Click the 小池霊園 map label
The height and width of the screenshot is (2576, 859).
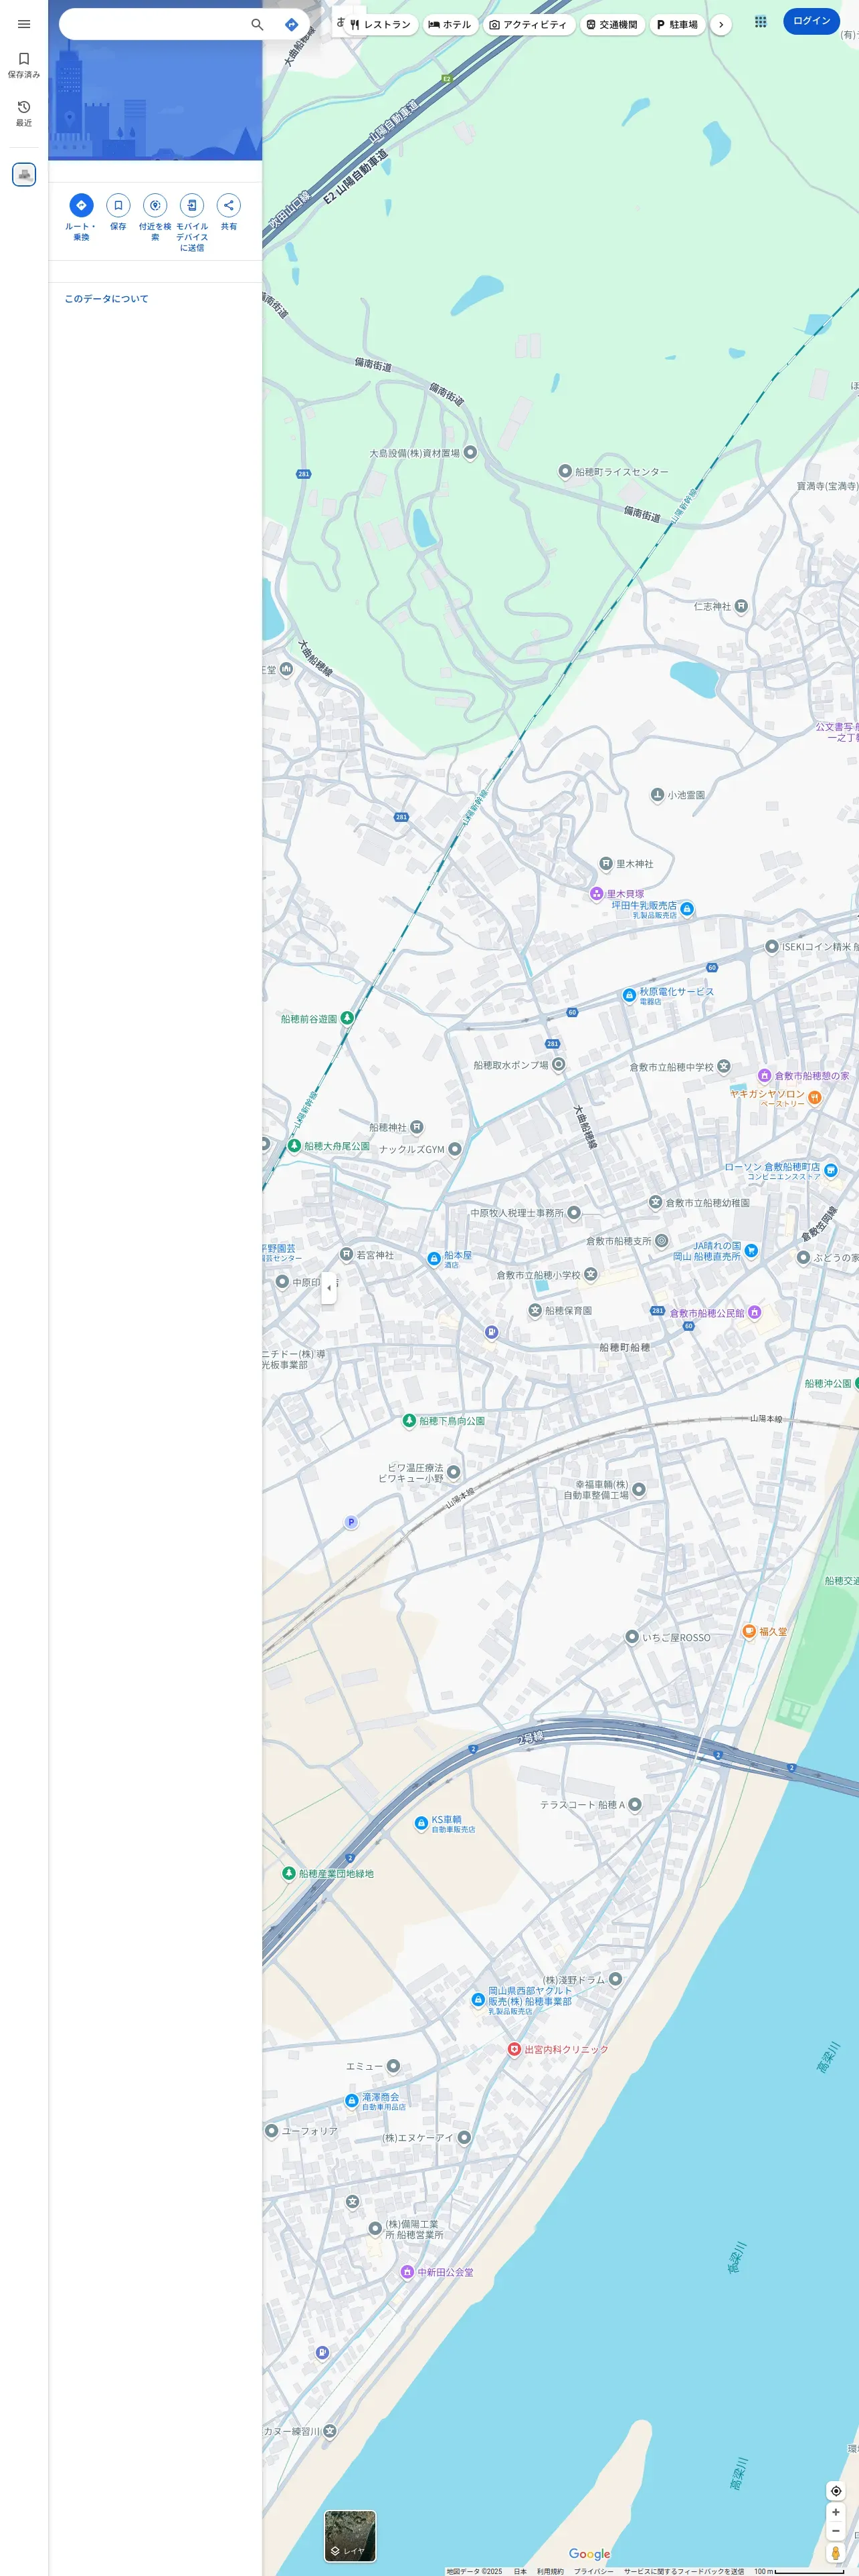click(x=686, y=795)
